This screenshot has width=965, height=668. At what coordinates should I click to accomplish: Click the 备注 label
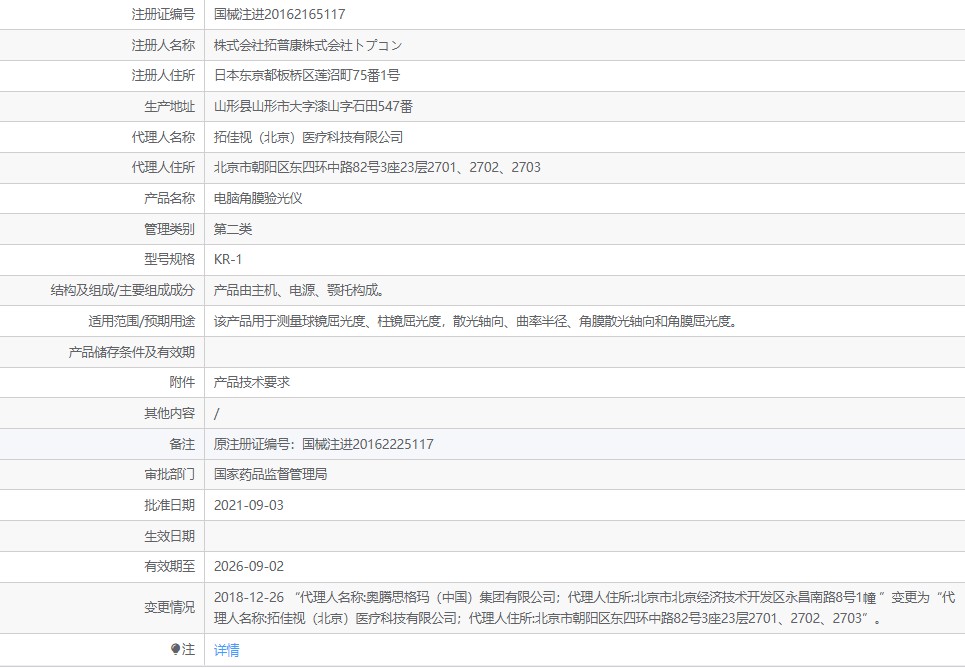tap(182, 445)
